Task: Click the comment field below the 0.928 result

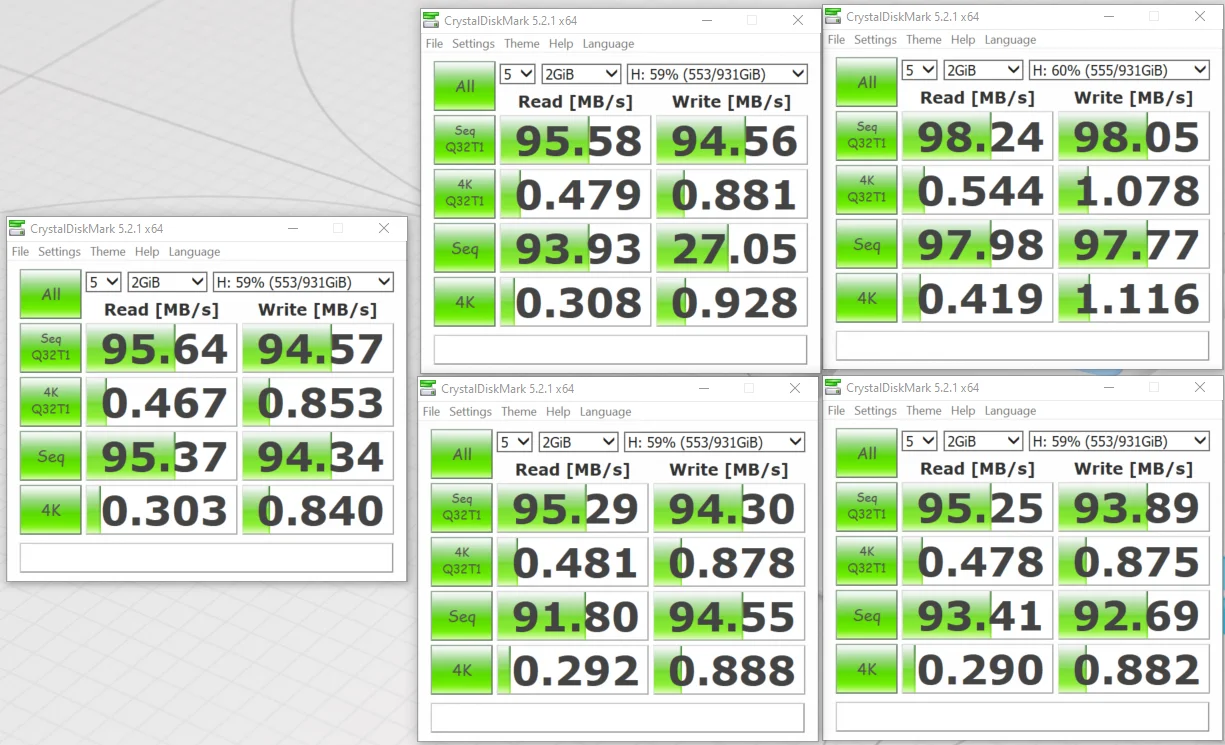Action: (621, 349)
